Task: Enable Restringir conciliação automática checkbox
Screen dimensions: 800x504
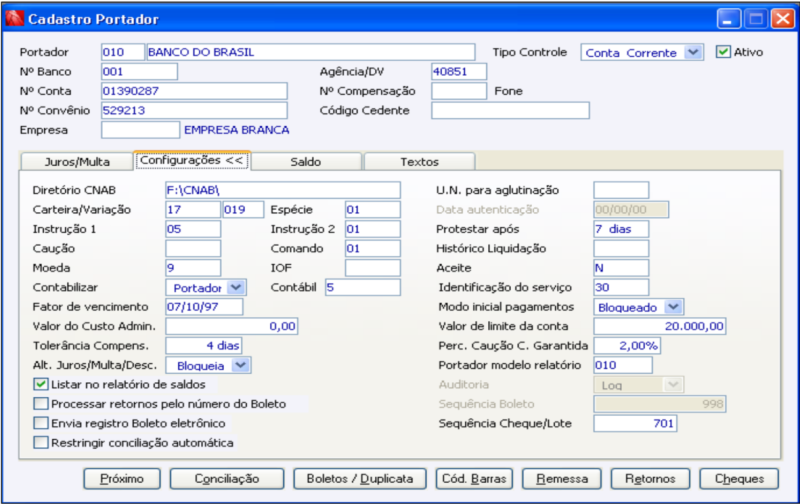Action: pos(41,442)
